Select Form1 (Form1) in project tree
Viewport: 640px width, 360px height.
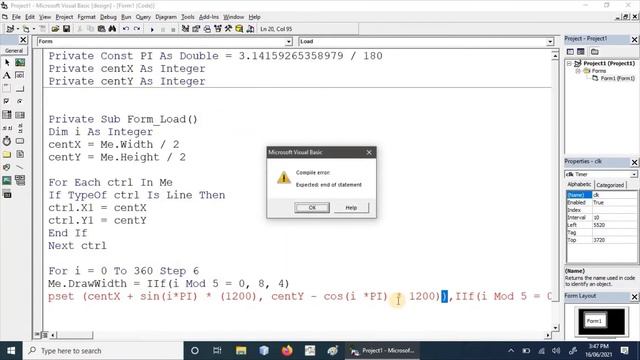618,78
